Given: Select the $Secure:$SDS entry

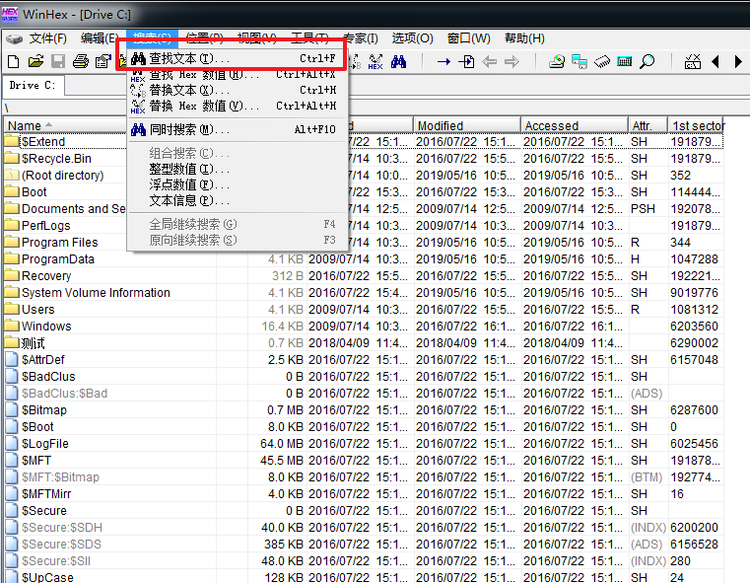Looking at the screenshot, I should tap(61, 544).
